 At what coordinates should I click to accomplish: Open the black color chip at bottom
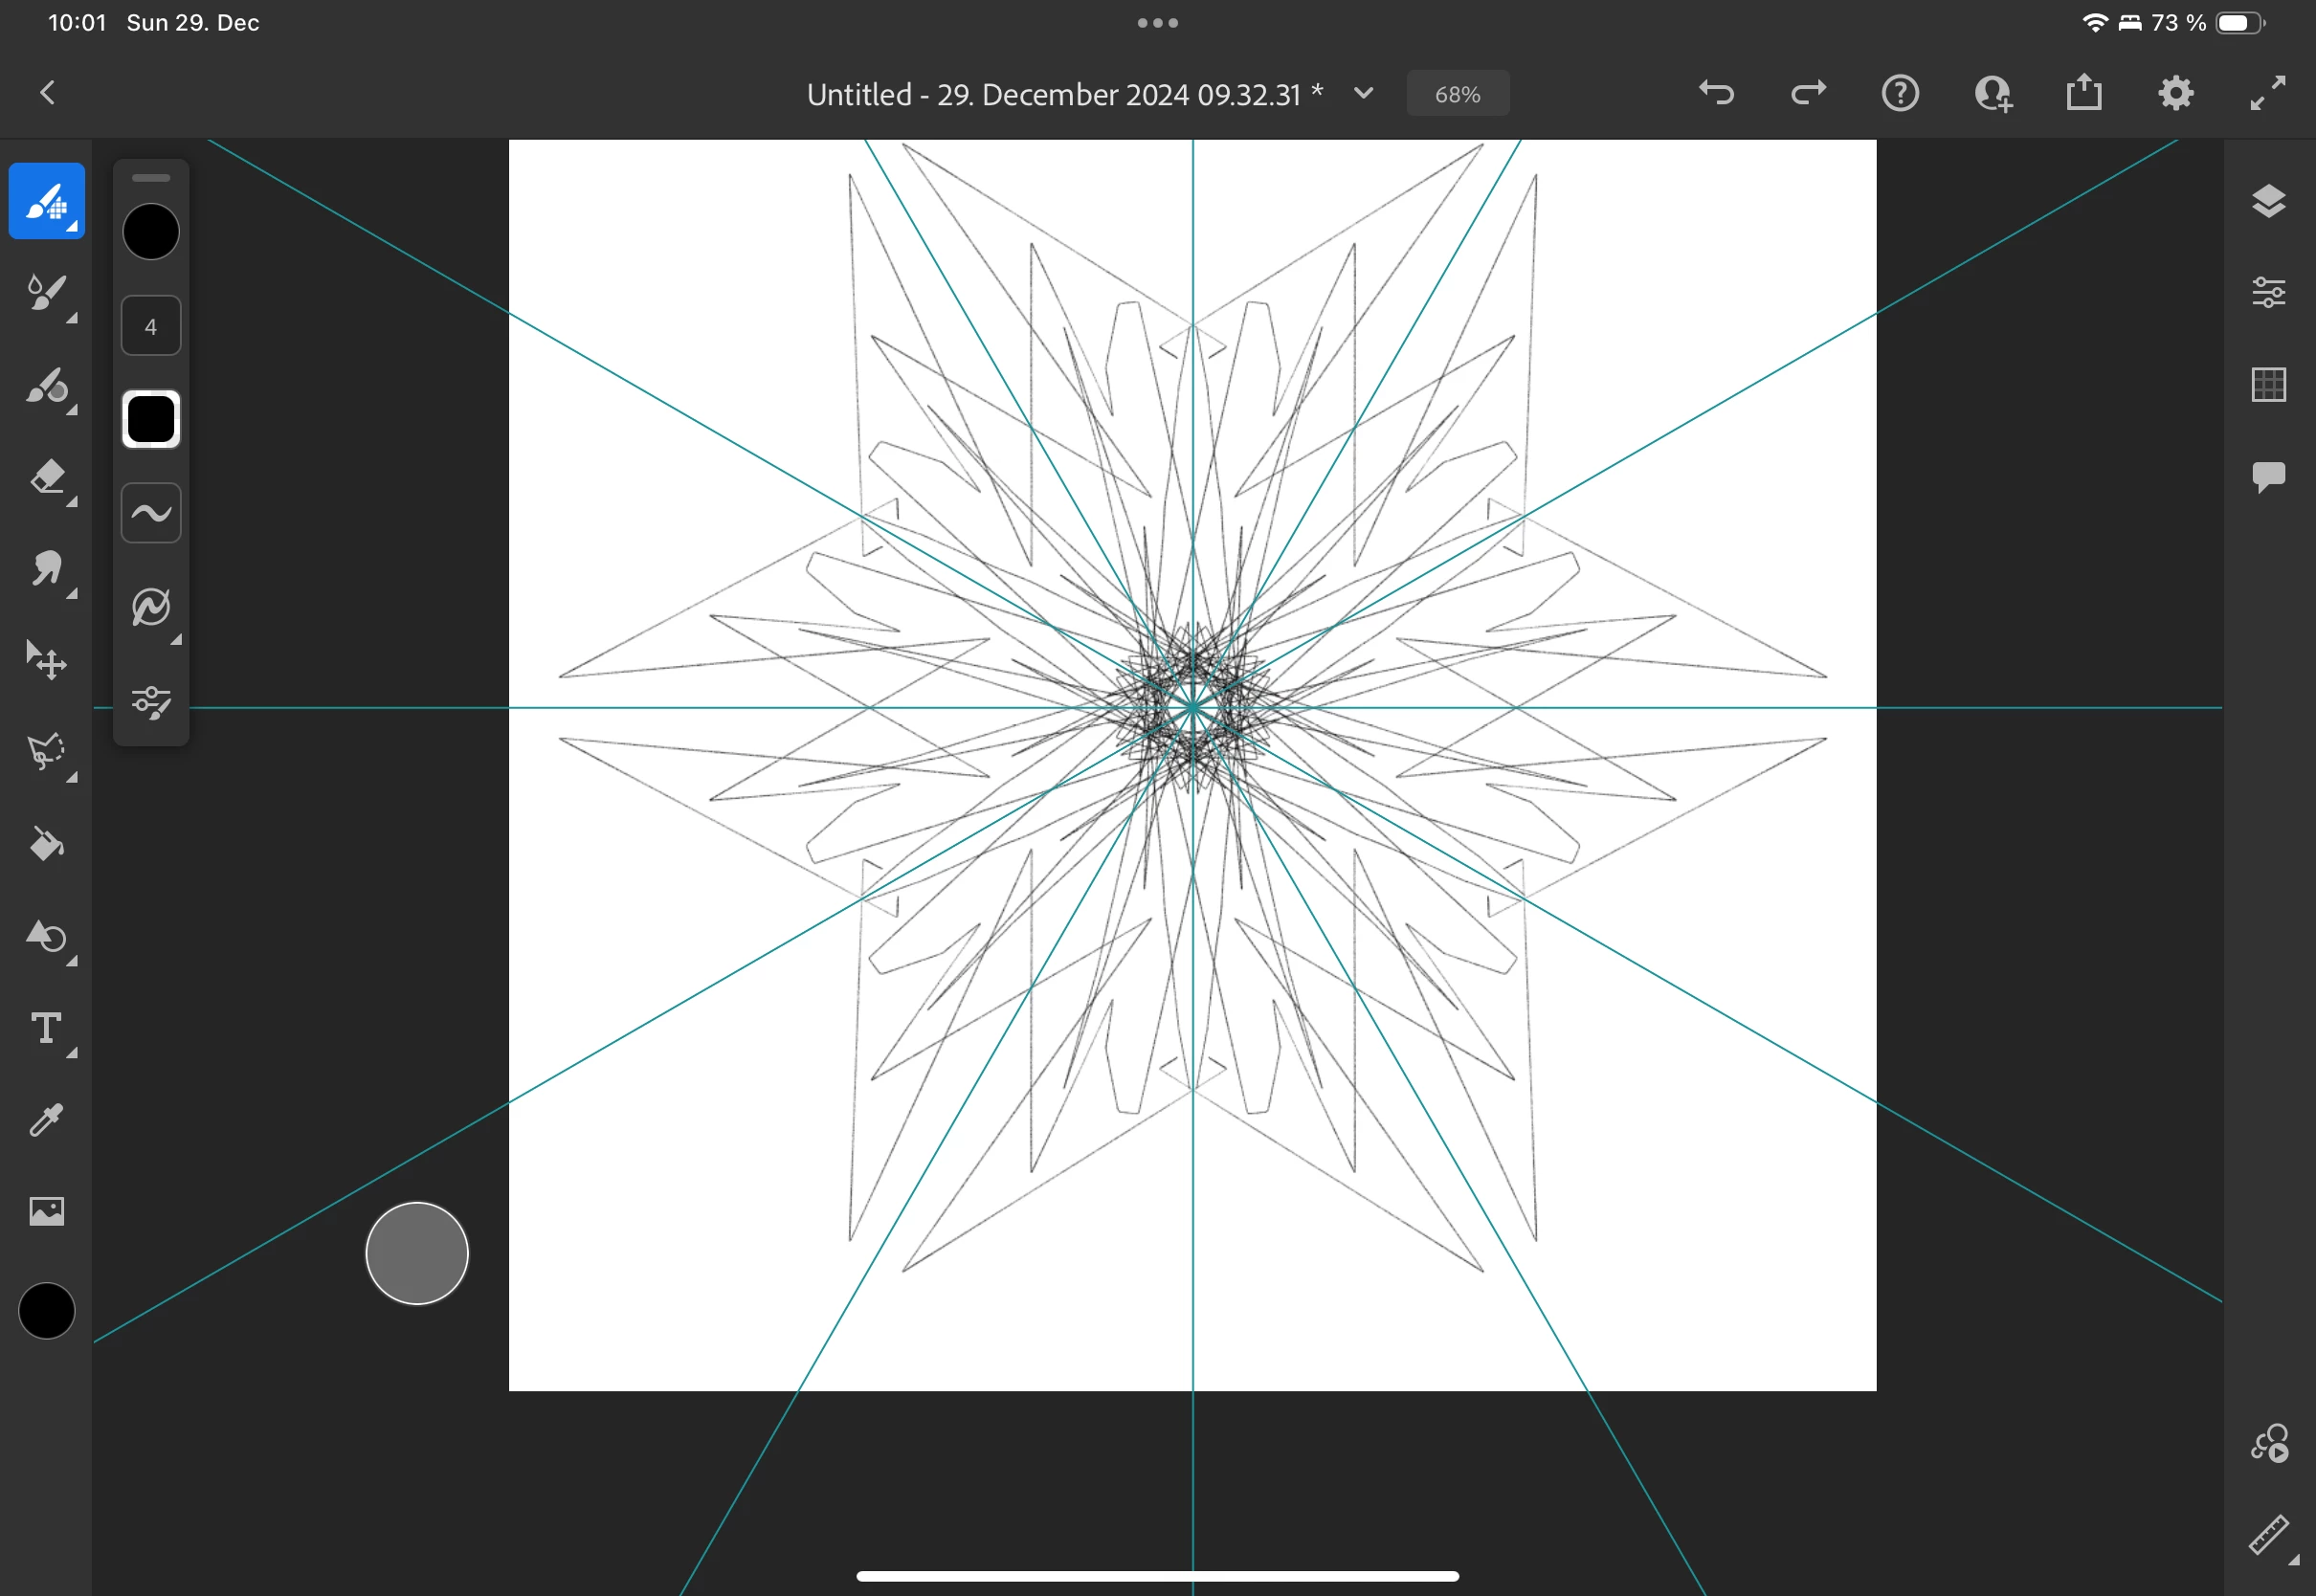click(46, 1311)
